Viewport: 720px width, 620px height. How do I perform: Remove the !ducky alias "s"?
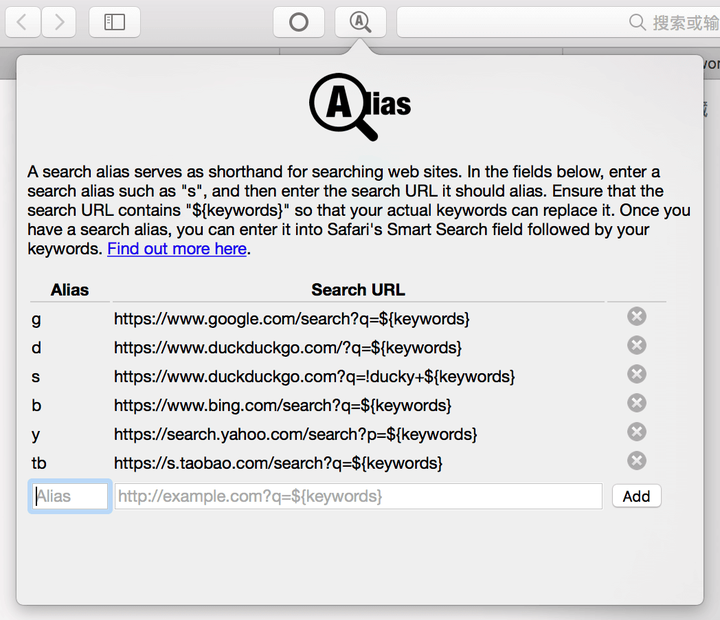637,374
